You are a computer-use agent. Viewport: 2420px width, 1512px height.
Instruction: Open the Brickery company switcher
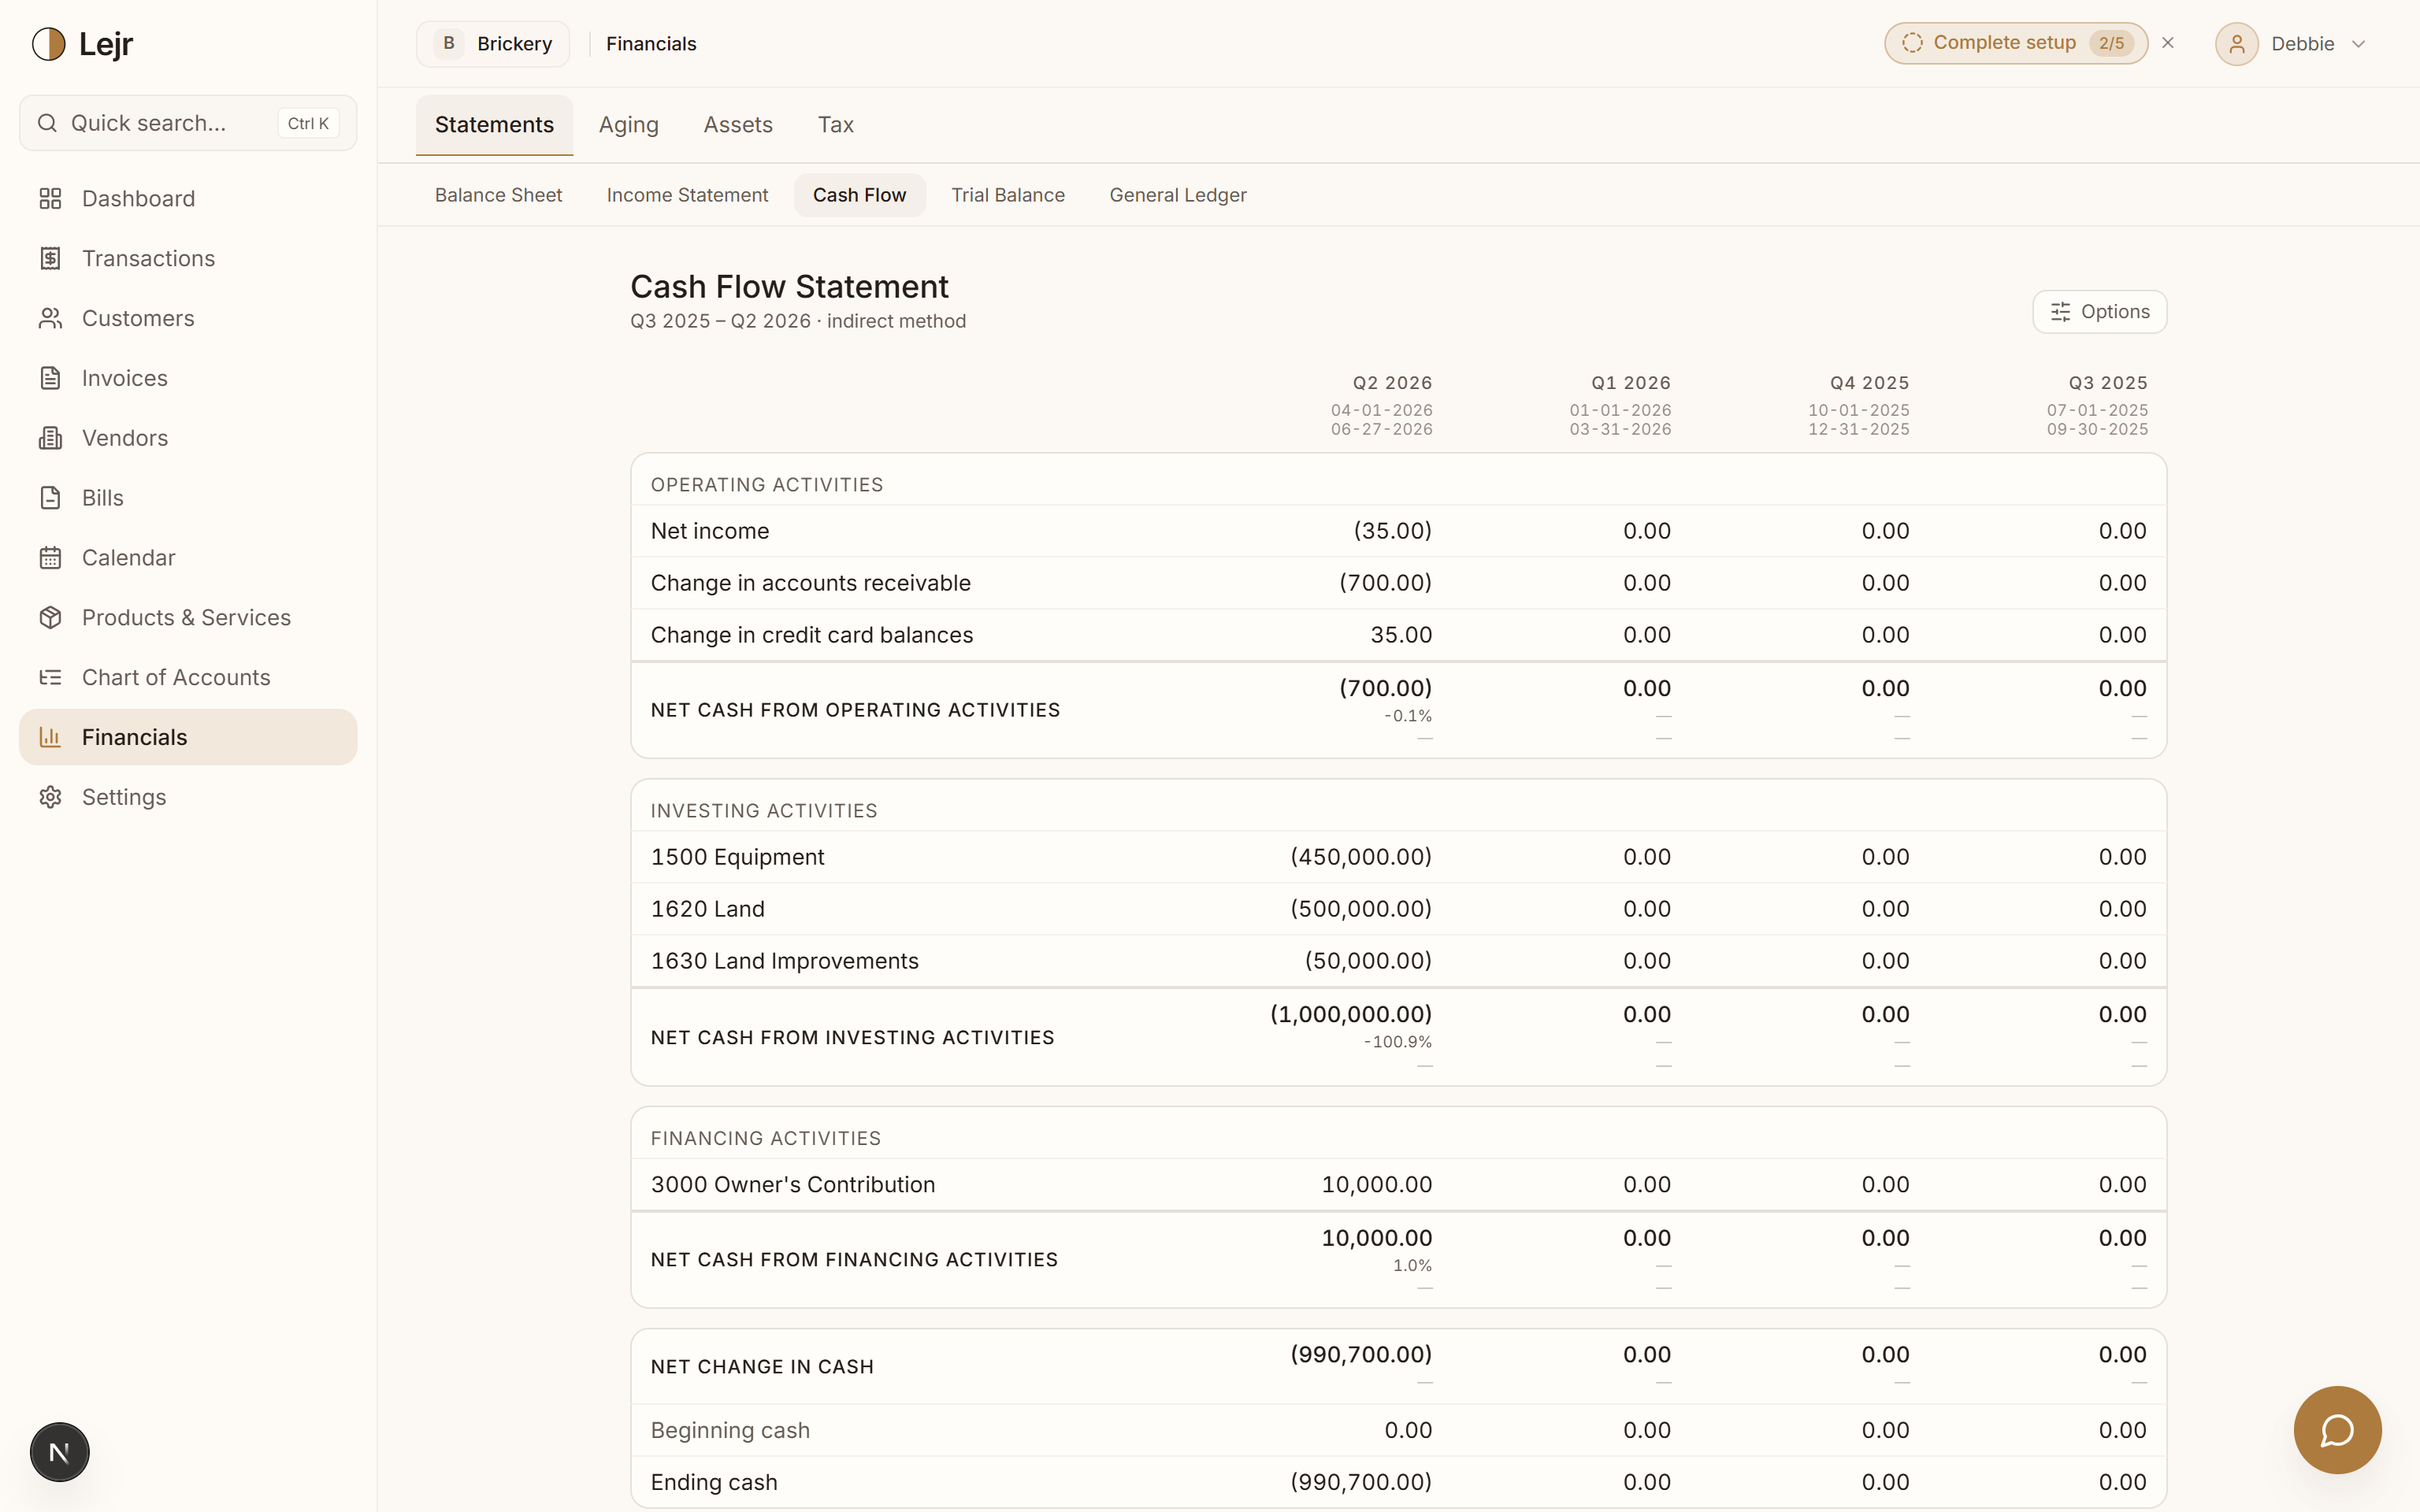(x=493, y=44)
